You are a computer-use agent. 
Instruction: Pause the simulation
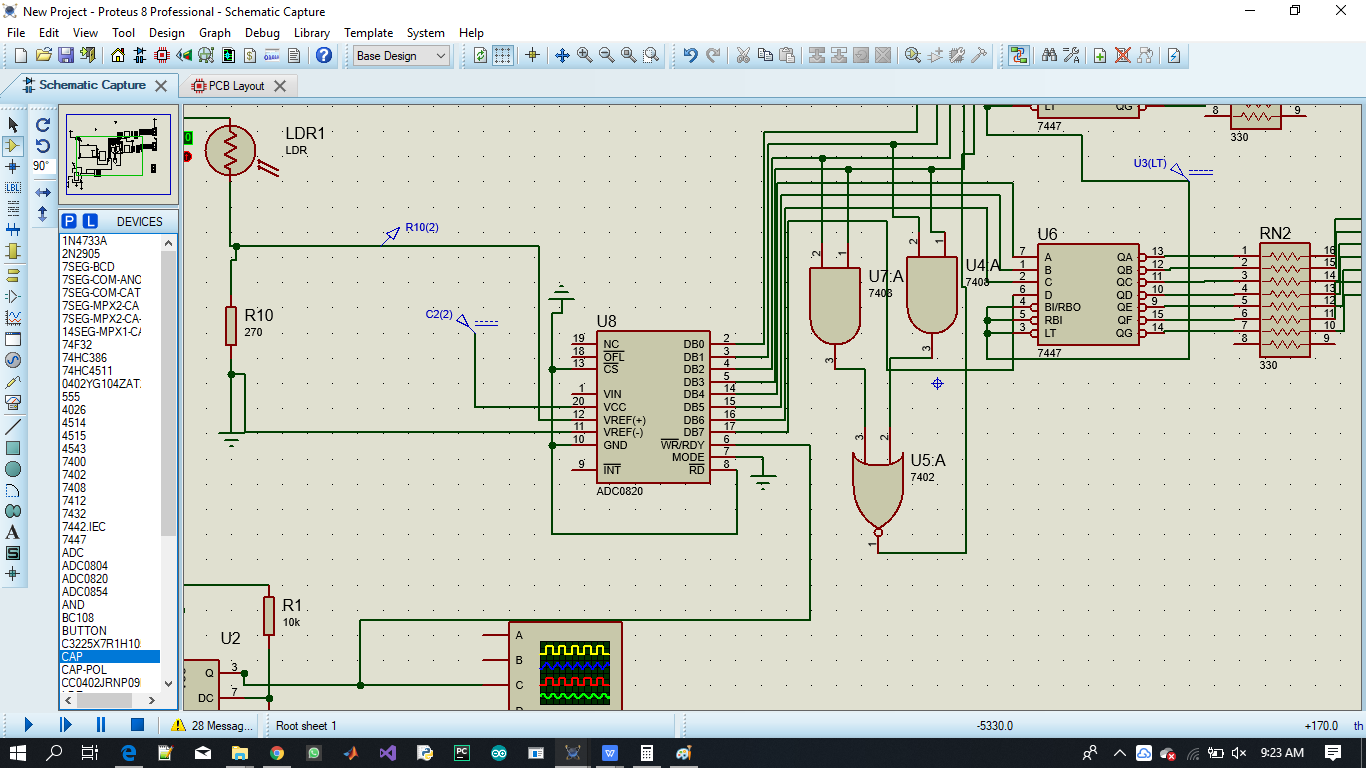coord(101,725)
